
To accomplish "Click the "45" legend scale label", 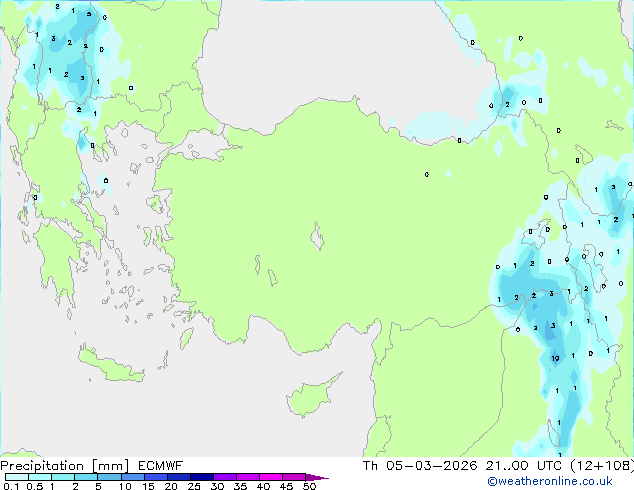I will [x=286, y=486].
